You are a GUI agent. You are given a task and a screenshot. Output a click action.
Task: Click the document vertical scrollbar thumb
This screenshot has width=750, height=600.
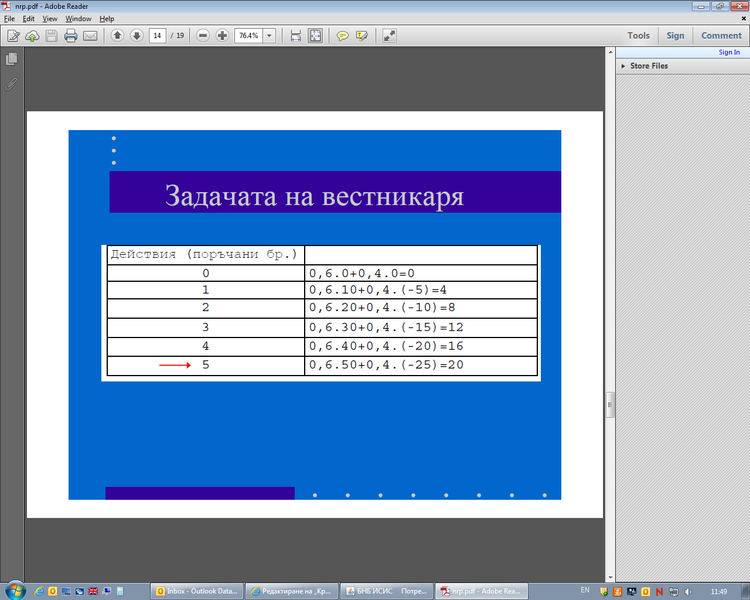(x=610, y=405)
